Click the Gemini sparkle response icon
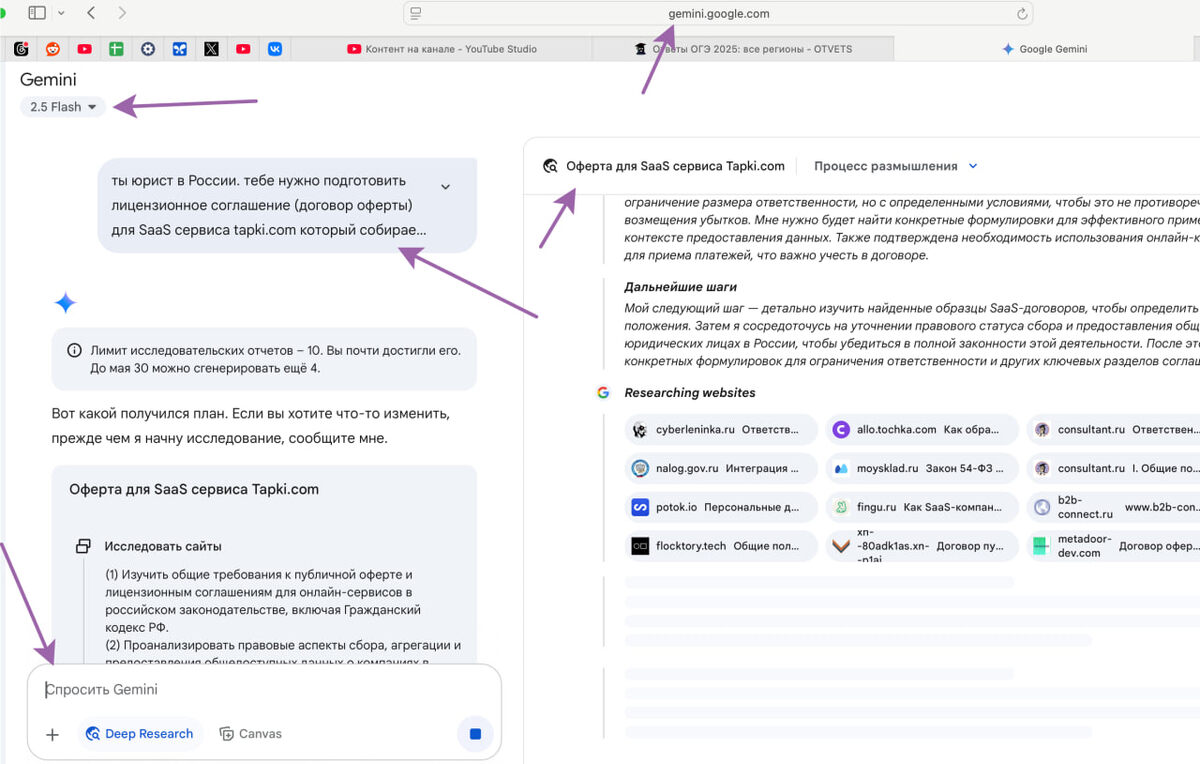Image resolution: width=1200 pixels, height=764 pixels. click(x=65, y=304)
